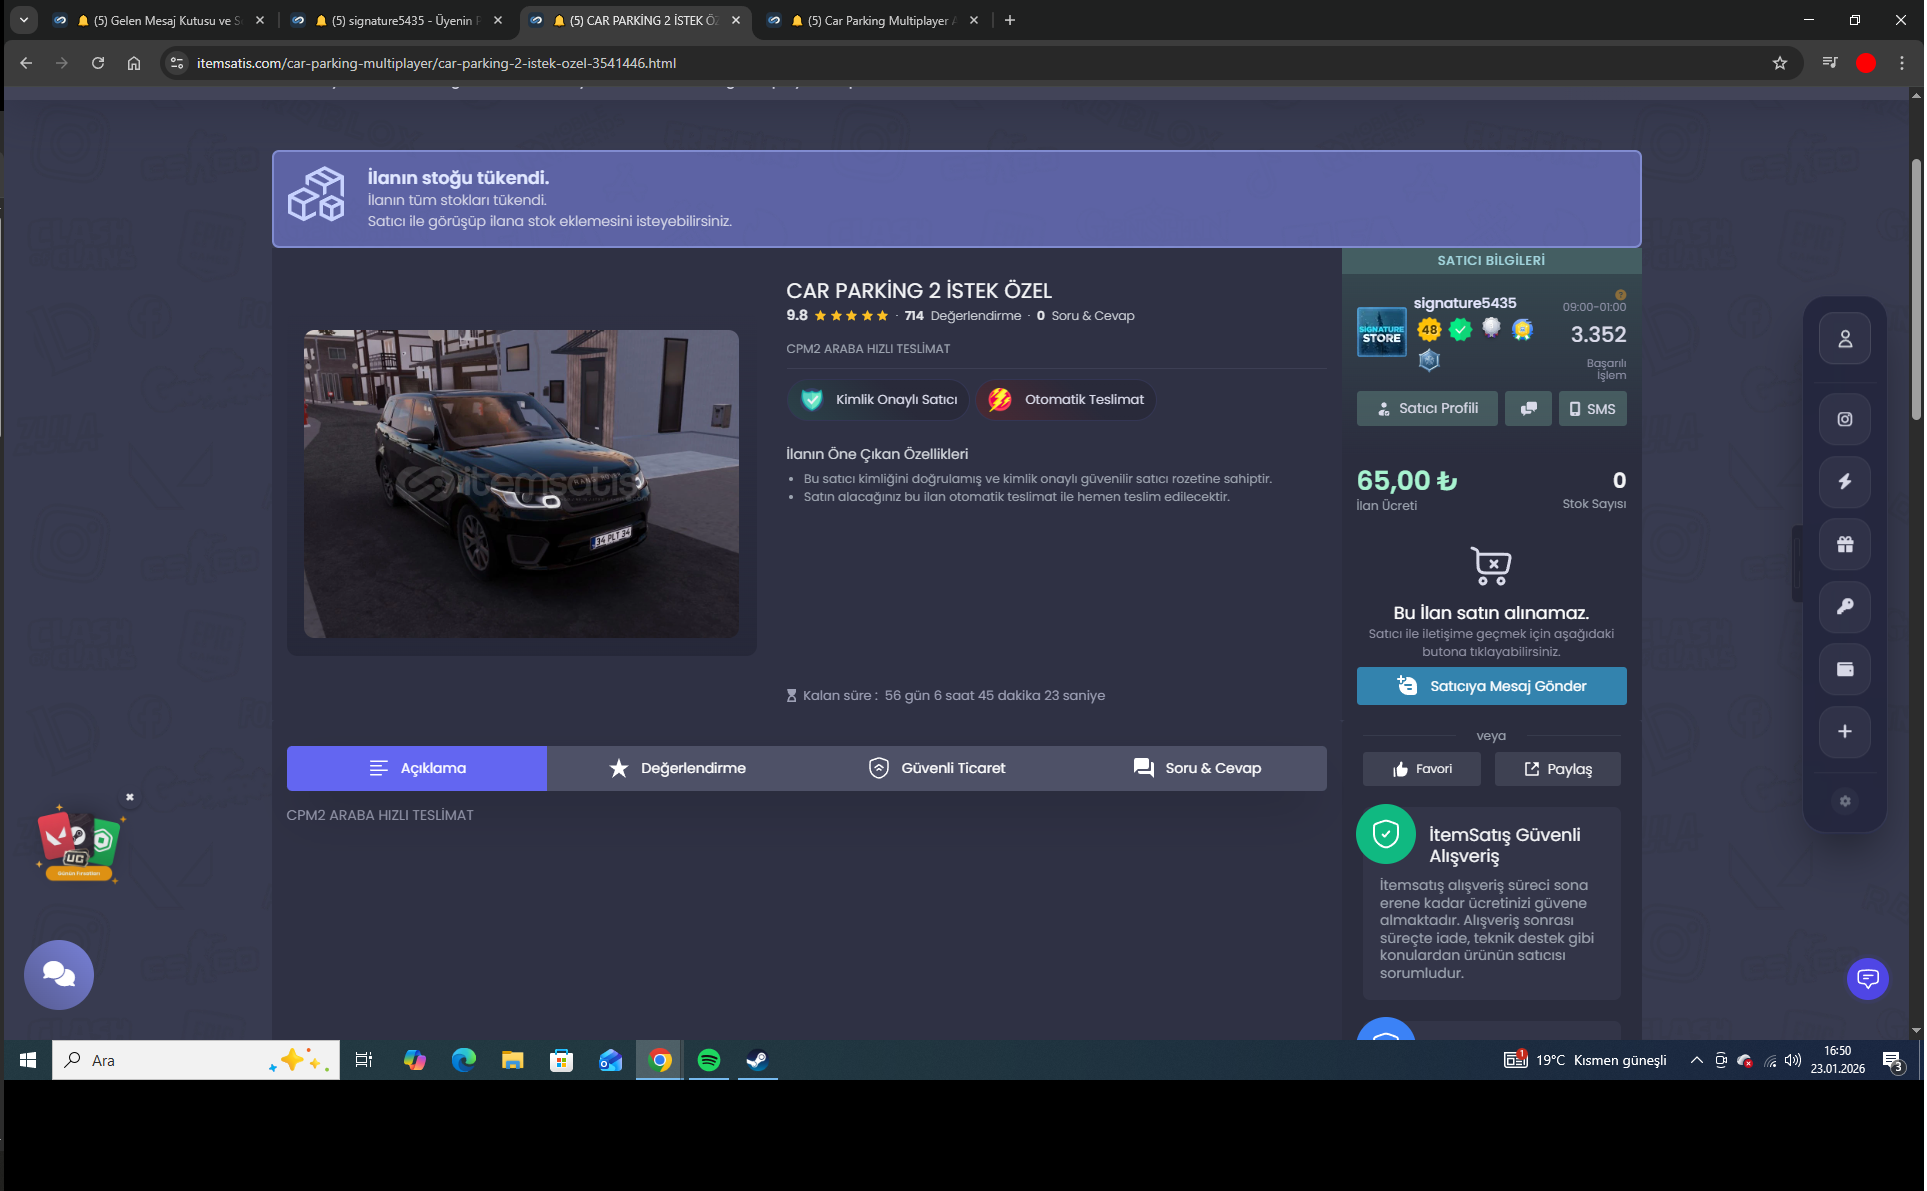Screen dimensions: 1927x1191
Task: Close the Gelen Mesaj Kutusu browser tab
Action: 260,20
